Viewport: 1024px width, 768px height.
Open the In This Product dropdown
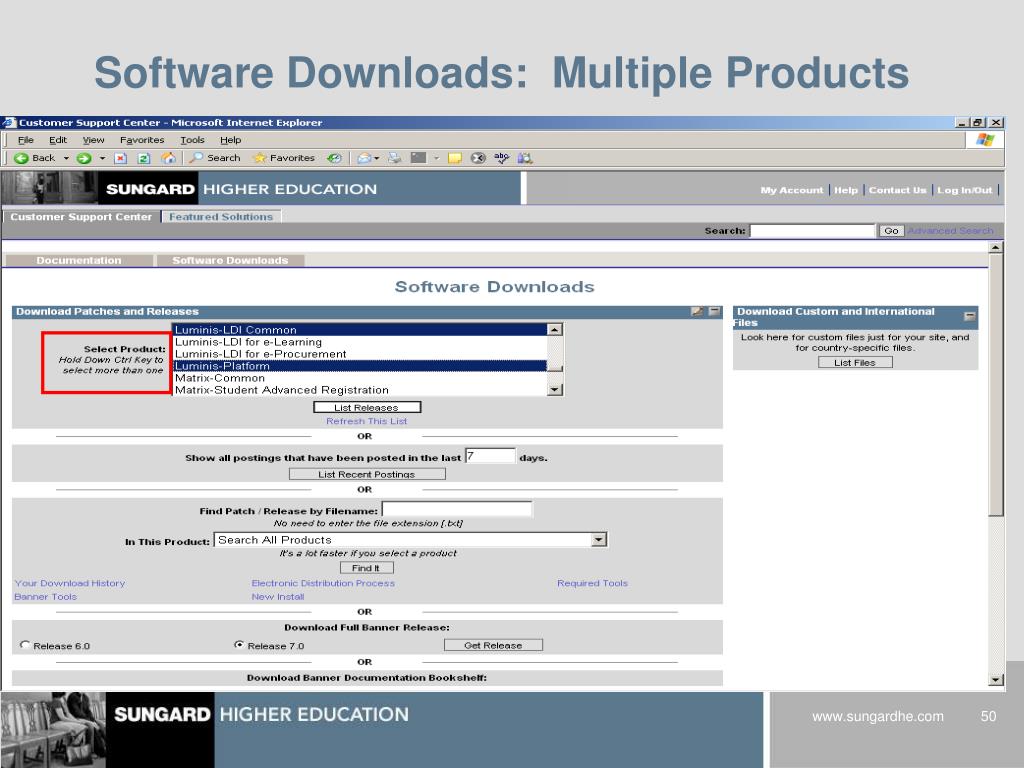(x=599, y=539)
